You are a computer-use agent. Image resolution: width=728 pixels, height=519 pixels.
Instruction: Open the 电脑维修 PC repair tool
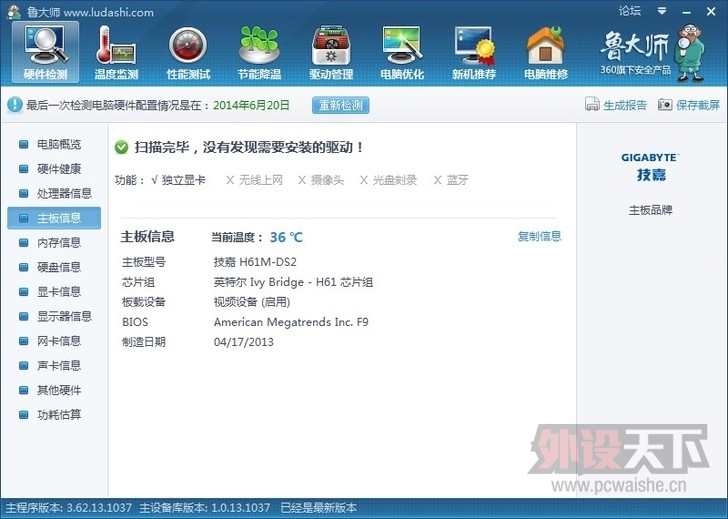tap(546, 52)
